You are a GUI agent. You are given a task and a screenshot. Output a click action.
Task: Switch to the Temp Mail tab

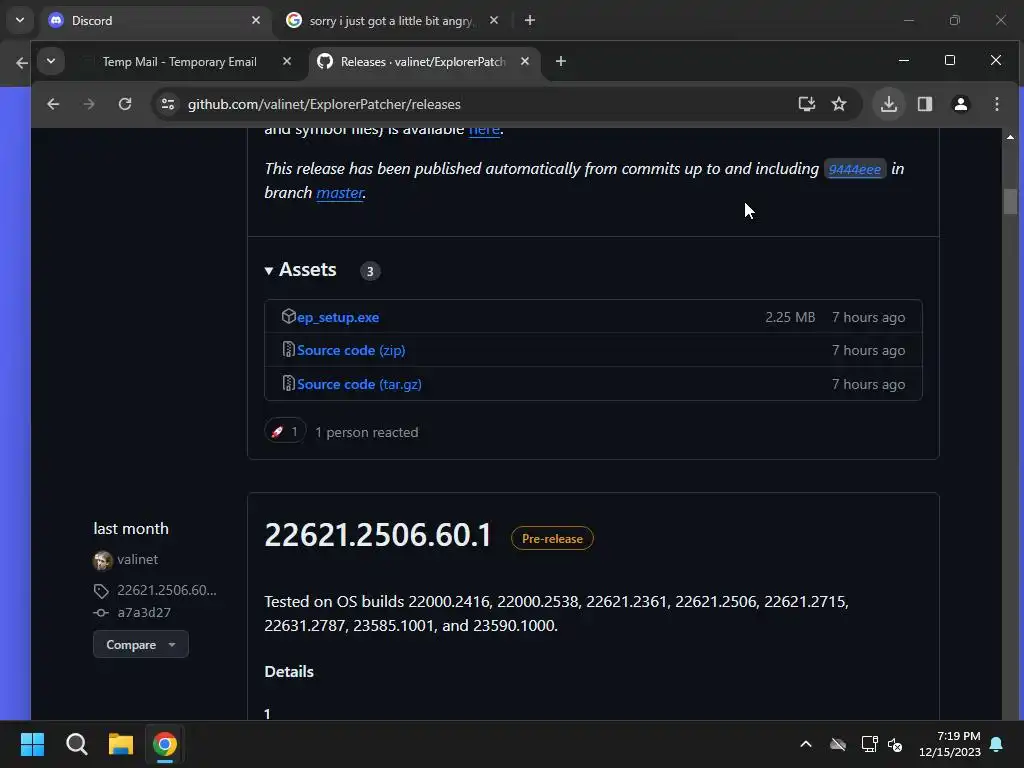[180, 61]
